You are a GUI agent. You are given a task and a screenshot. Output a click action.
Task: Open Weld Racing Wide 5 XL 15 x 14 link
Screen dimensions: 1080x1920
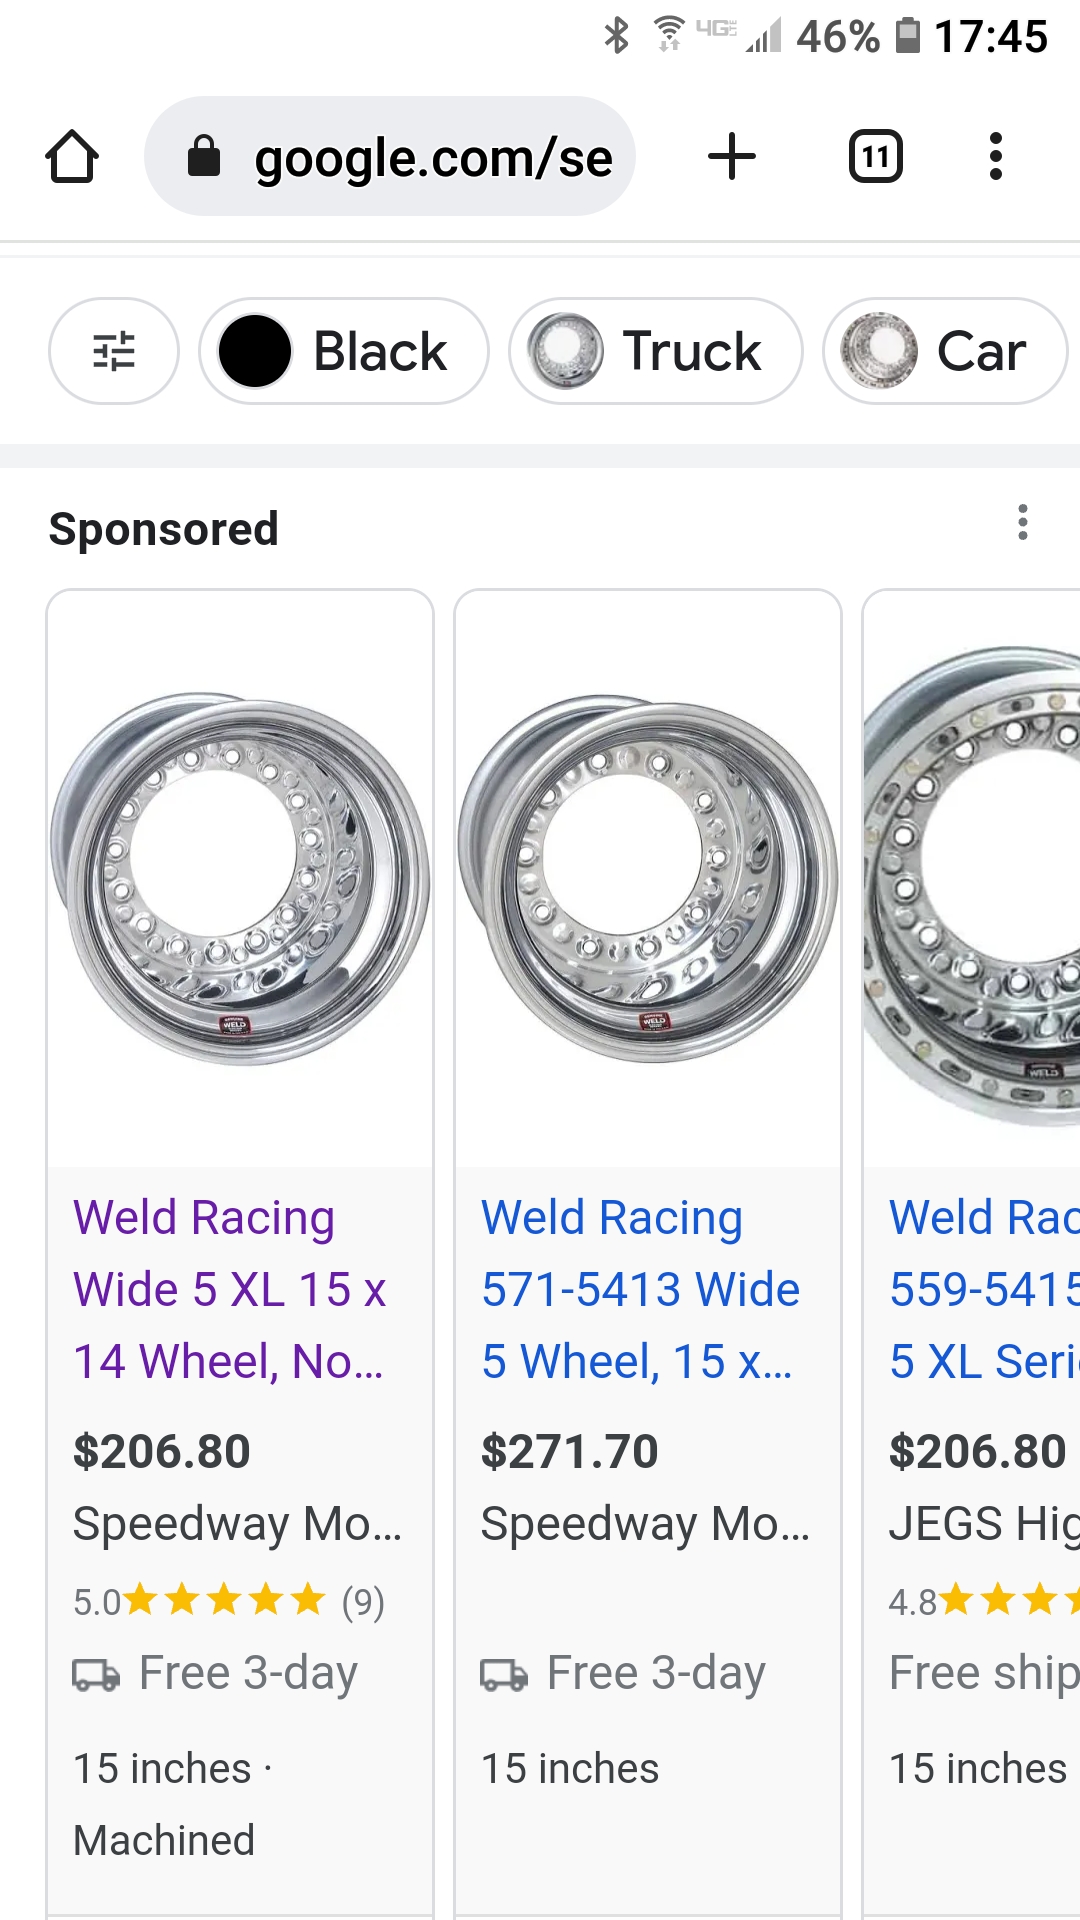[230, 1289]
